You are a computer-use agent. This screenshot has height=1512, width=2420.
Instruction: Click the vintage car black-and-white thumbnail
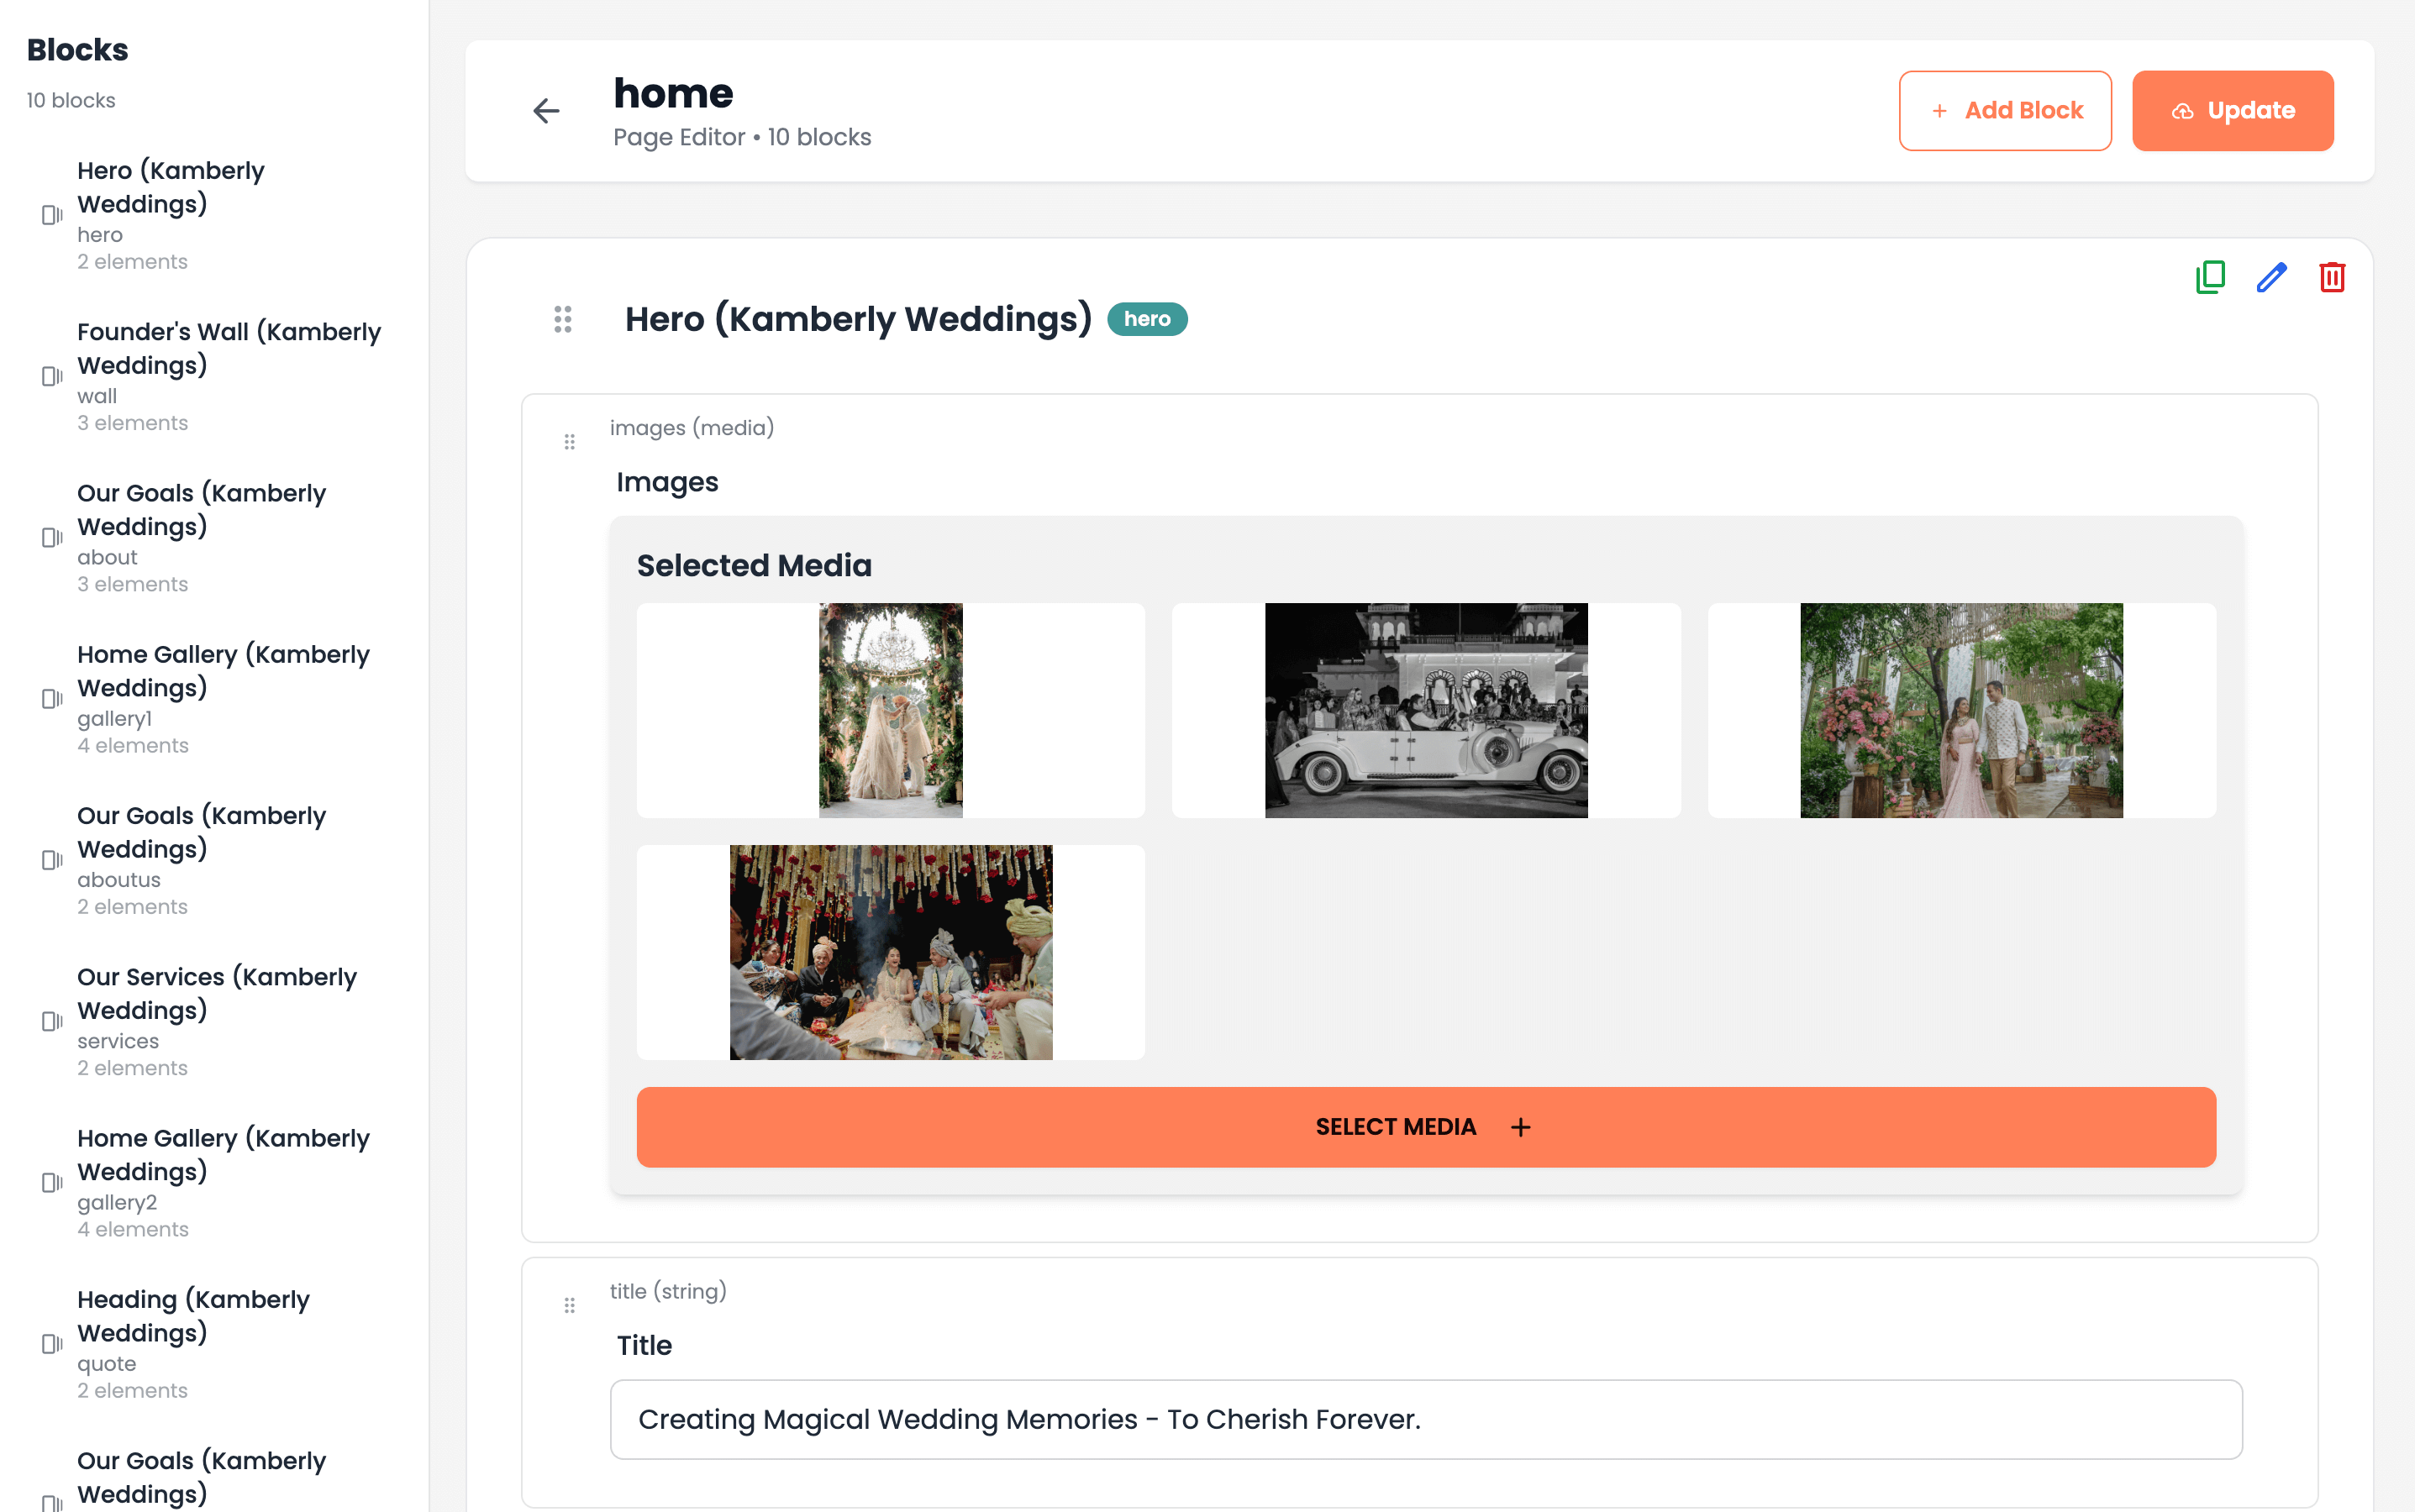1426,710
